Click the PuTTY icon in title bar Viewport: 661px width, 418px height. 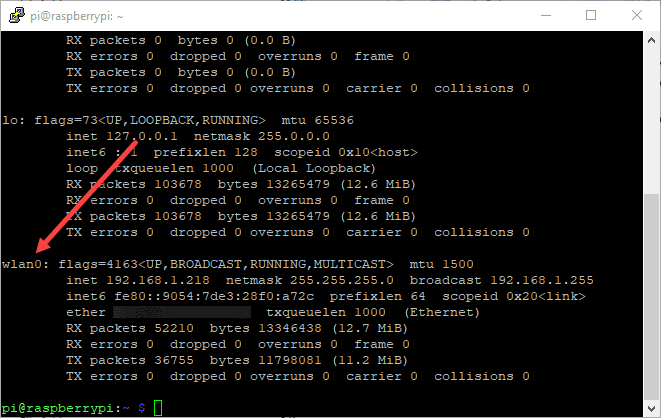pos(16,16)
